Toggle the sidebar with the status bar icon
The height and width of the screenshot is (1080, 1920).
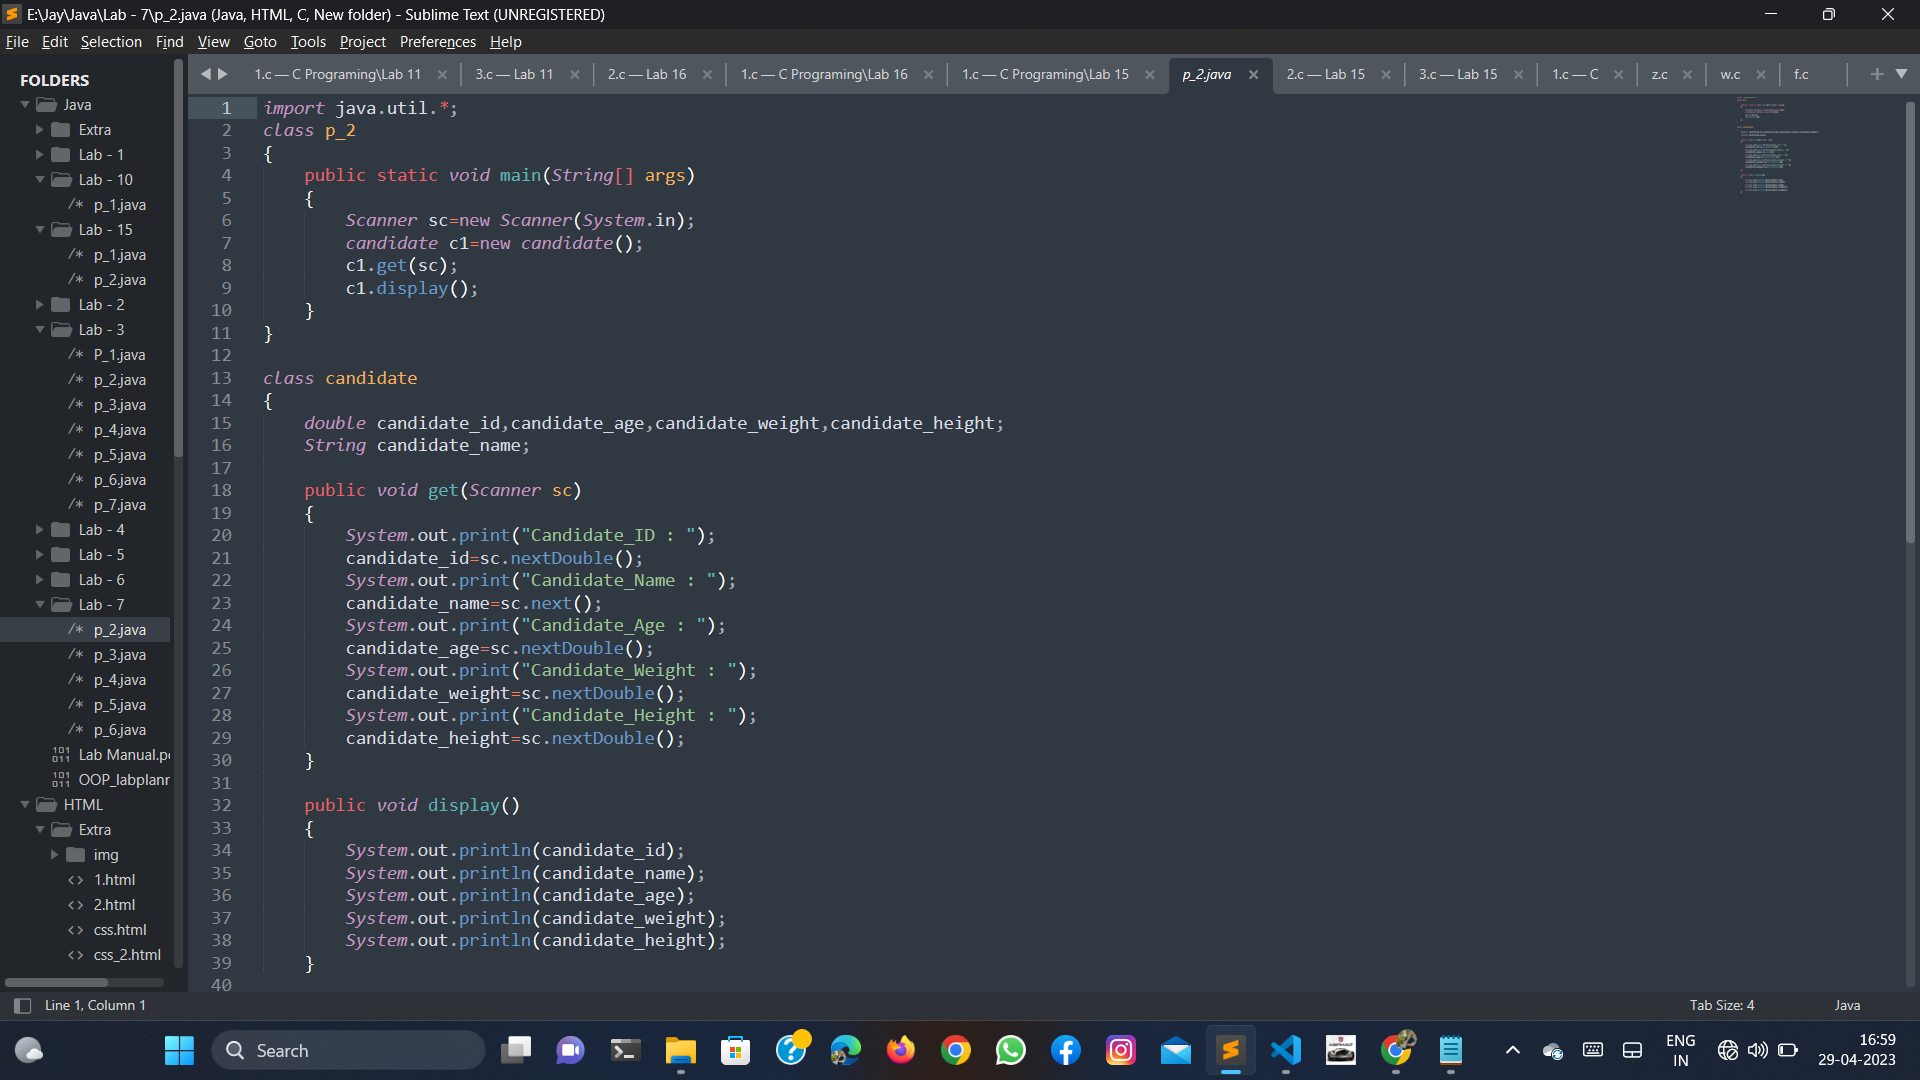pos(22,1006)
